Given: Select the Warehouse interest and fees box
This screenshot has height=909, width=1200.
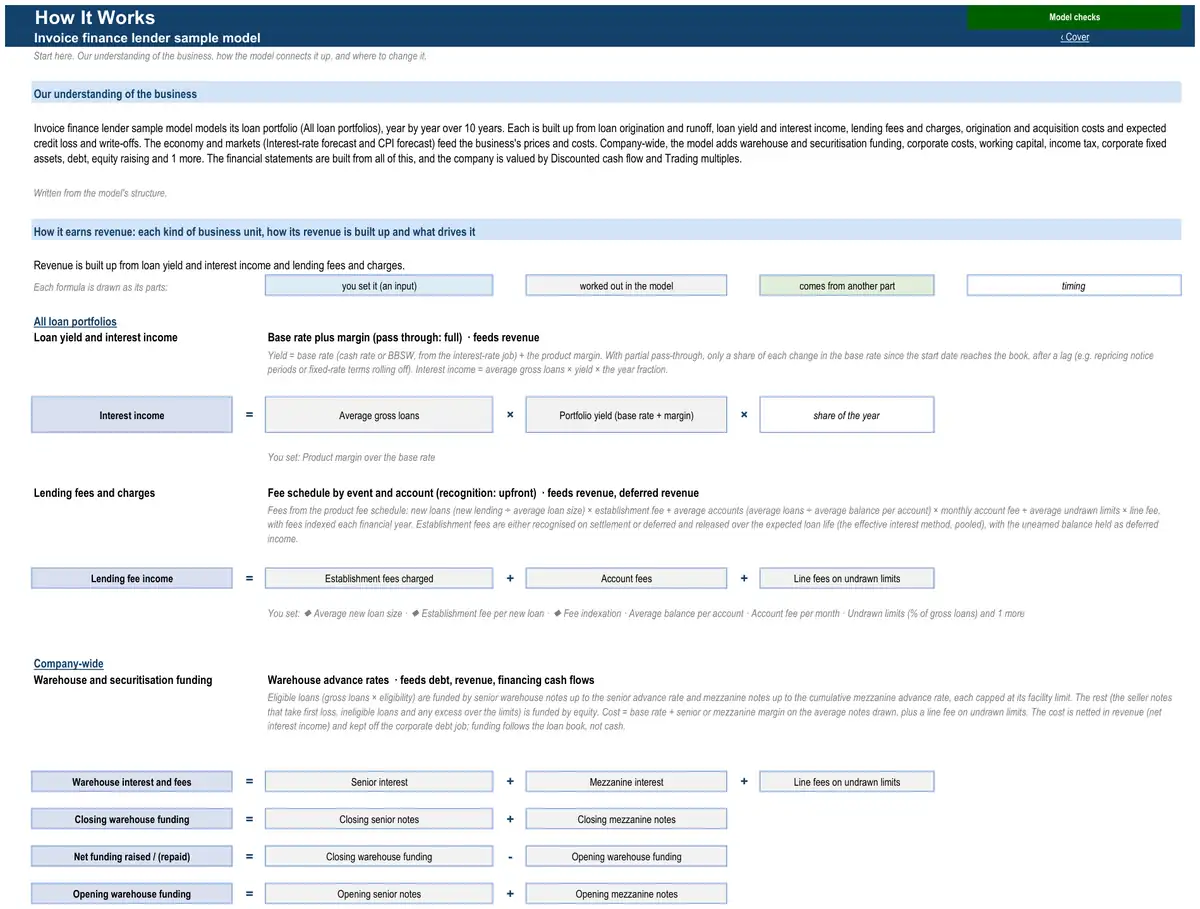Looking at the screenshot, I should tap(132, 782).
